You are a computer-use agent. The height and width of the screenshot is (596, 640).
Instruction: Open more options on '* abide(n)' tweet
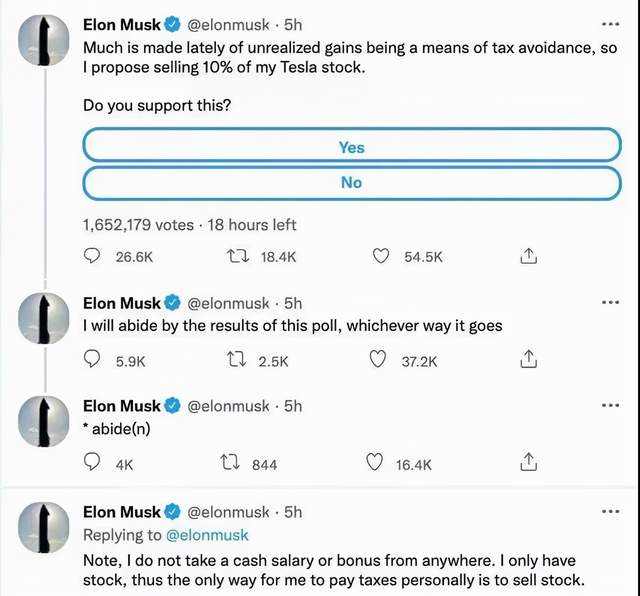pos(609,406)
